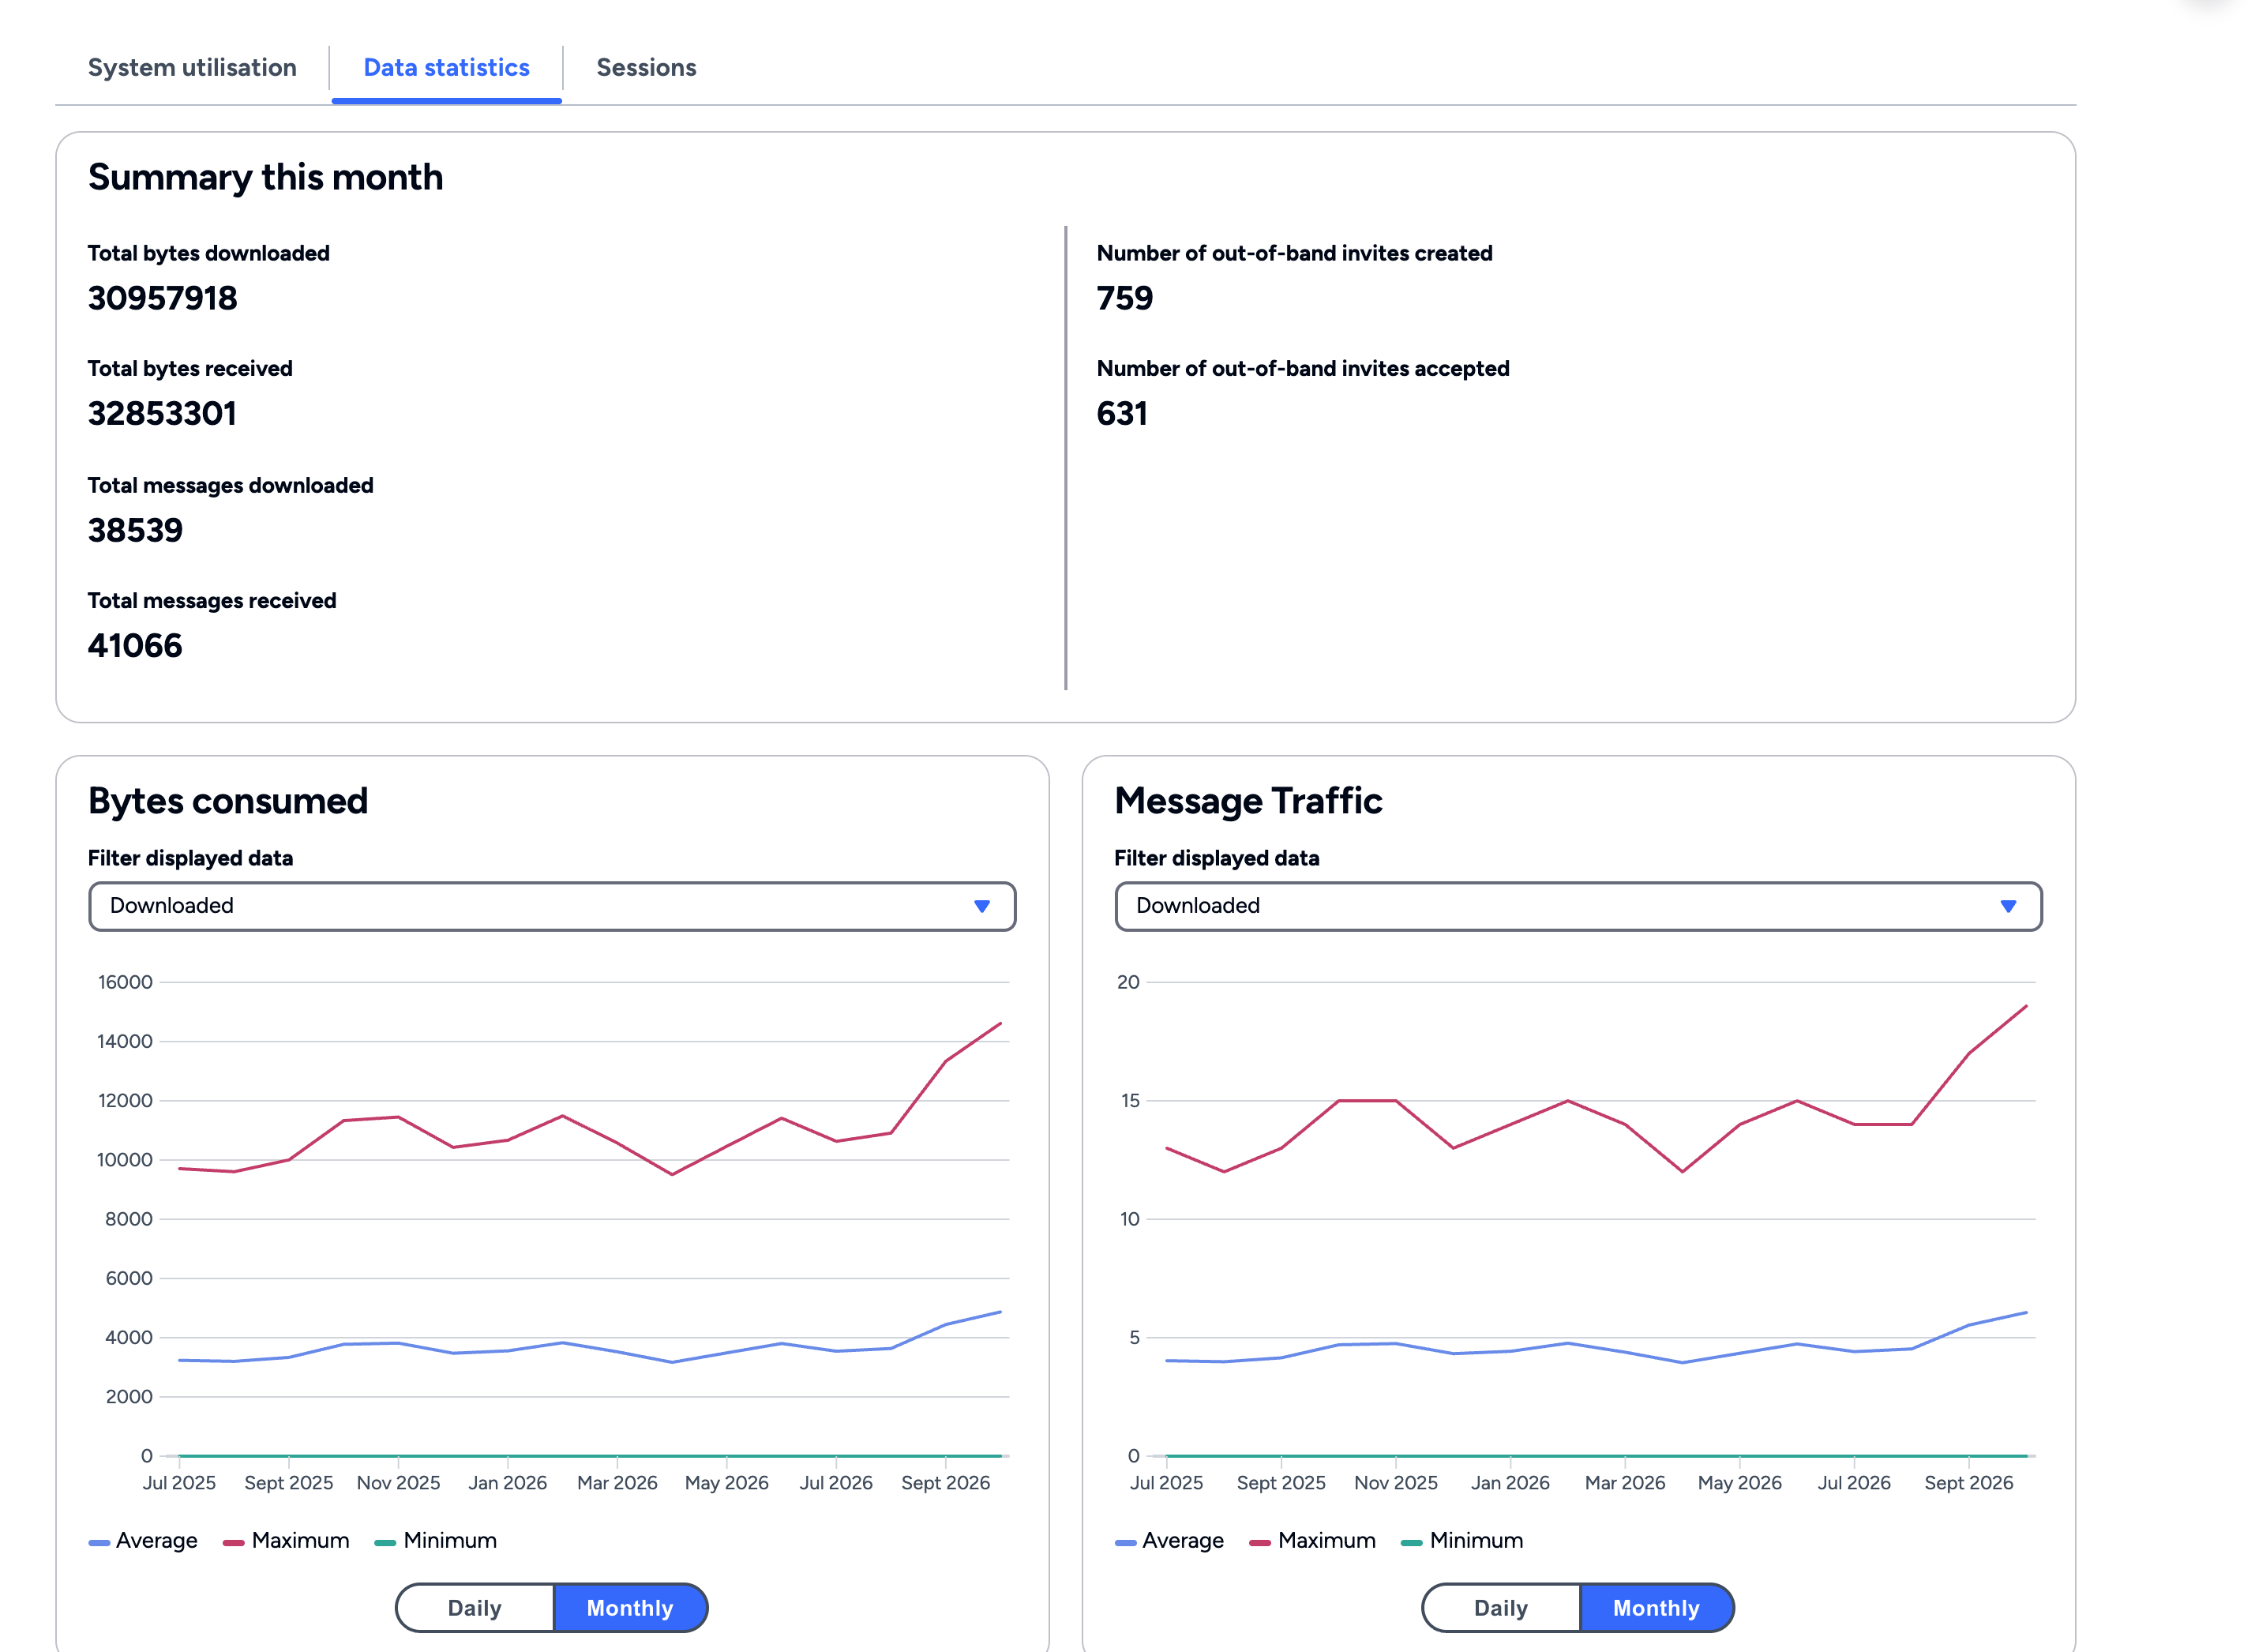Click the Message Traffic heading

pyautogui.click(x=1248, y=801)
